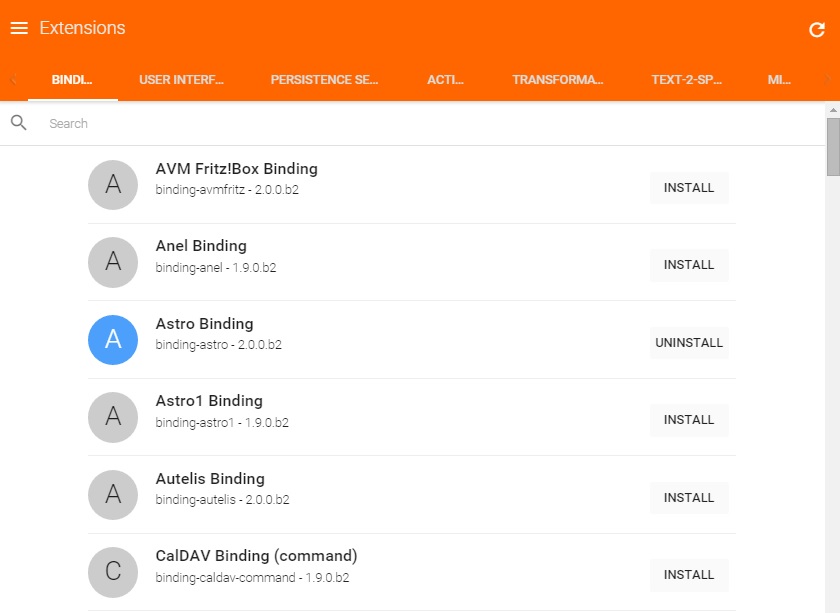Open the hamburger menu icon
Screen dimensions: 840x613
19,28
